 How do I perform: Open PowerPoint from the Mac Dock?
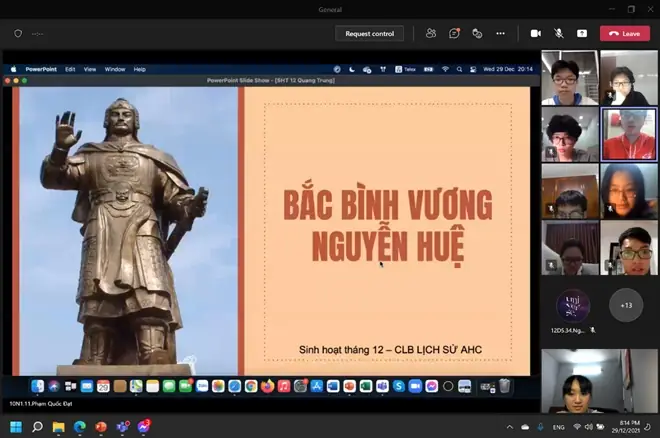point(349,386)
